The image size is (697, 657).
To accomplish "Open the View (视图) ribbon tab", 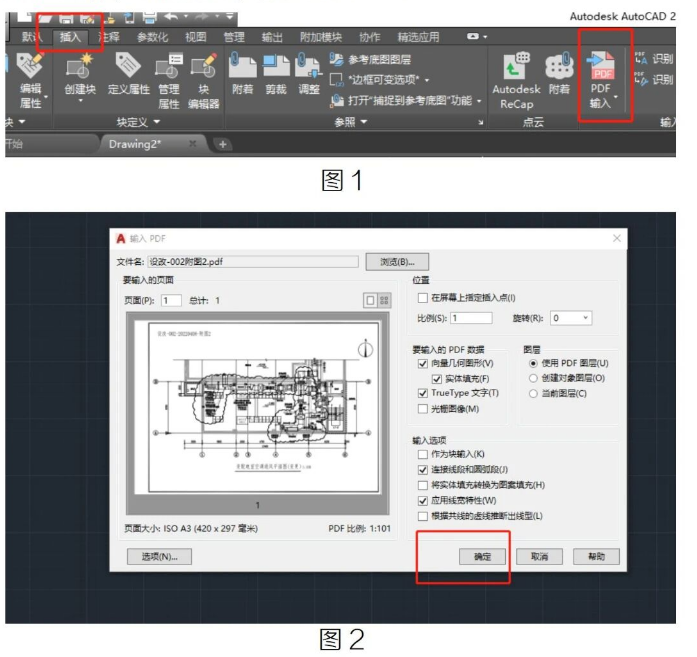I will click(196, 37).
